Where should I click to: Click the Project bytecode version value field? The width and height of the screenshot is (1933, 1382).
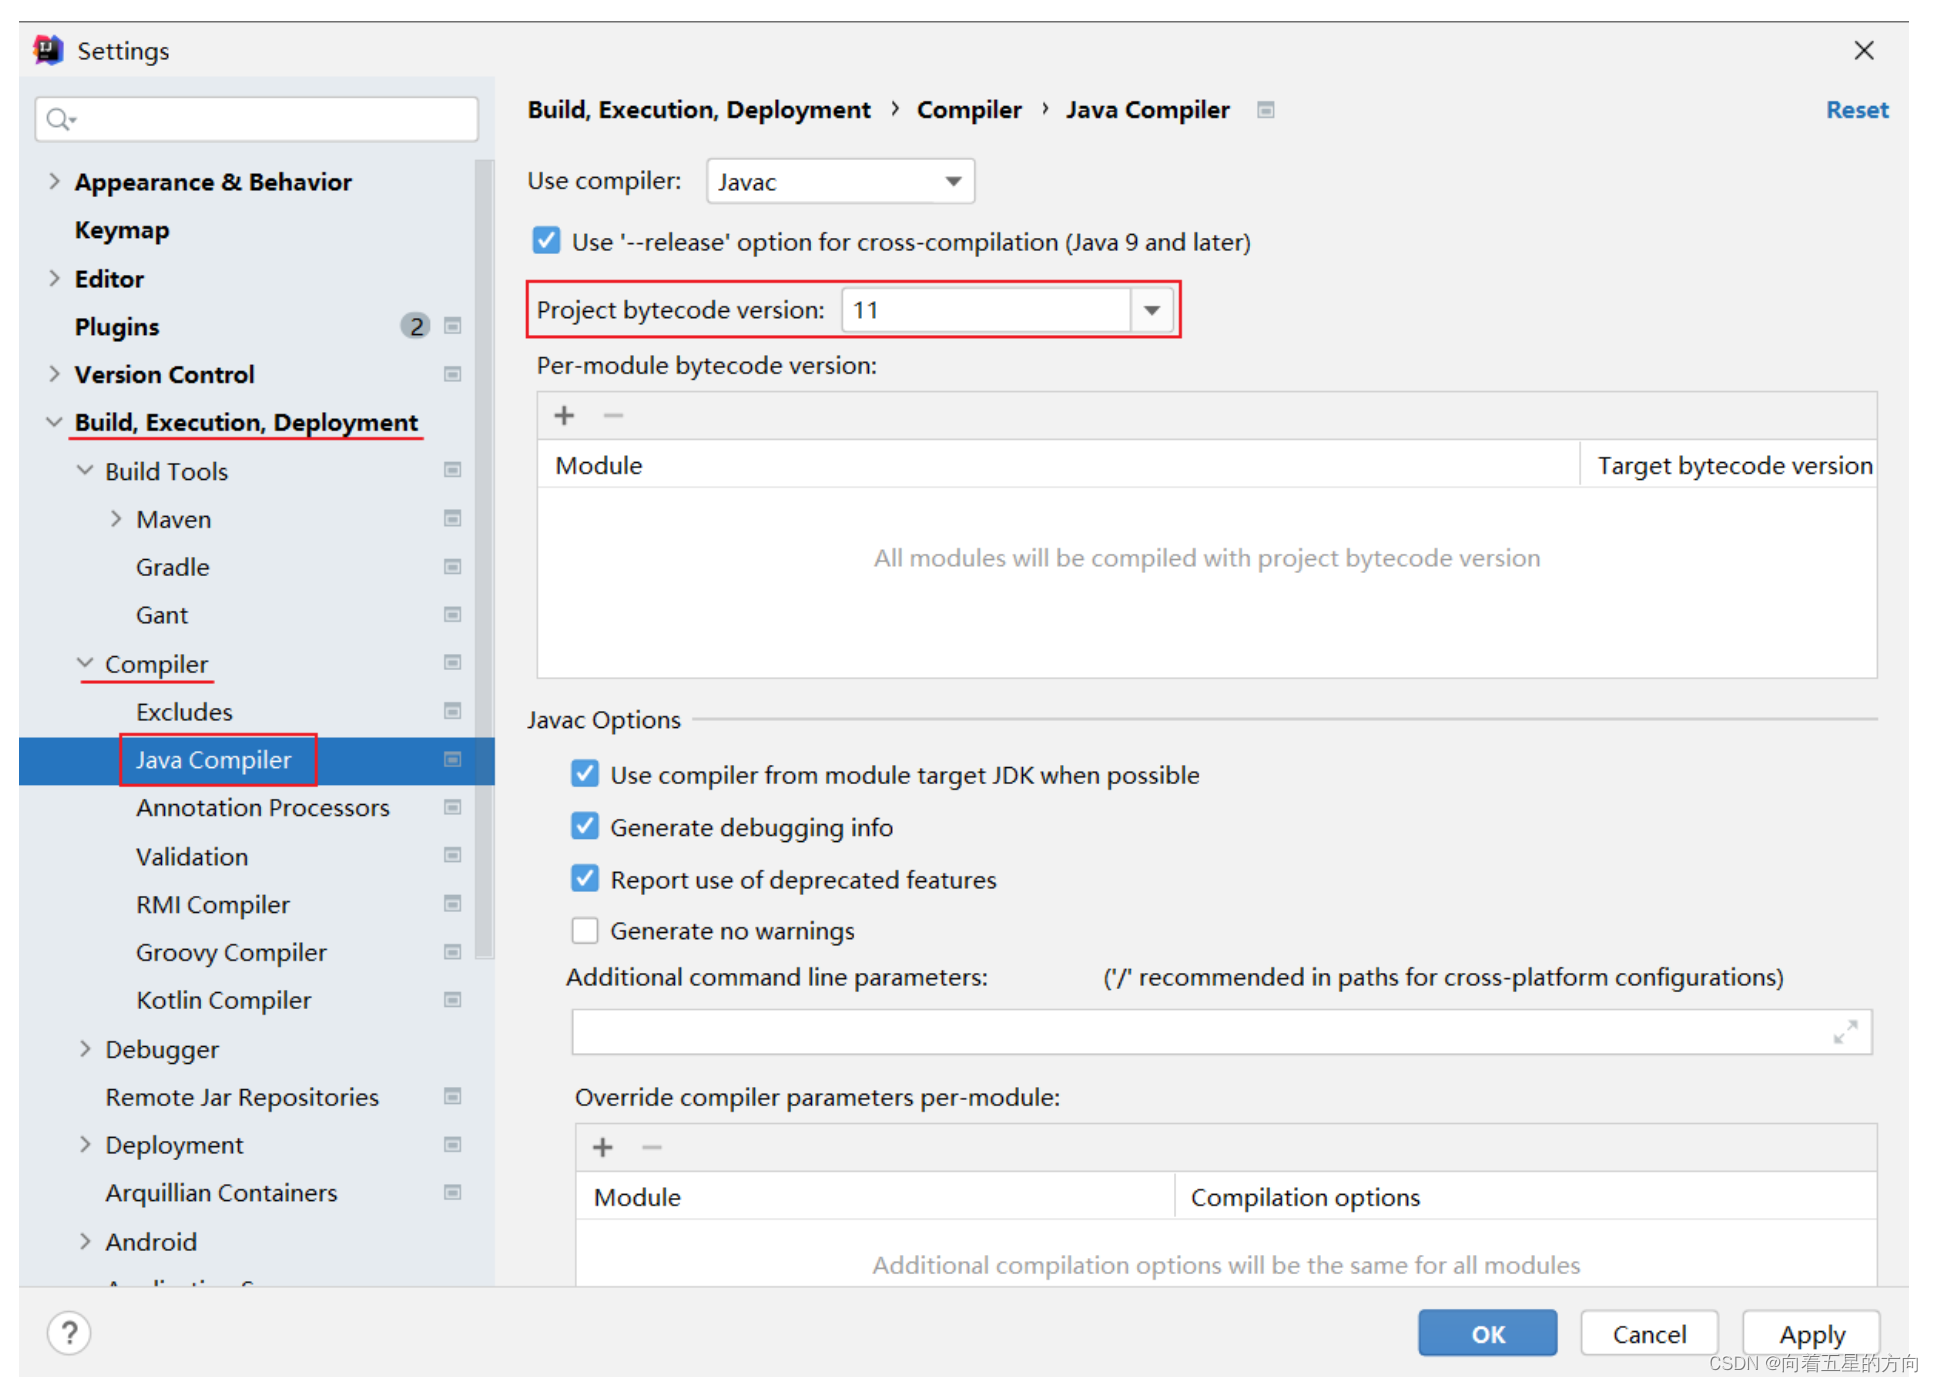986,310
